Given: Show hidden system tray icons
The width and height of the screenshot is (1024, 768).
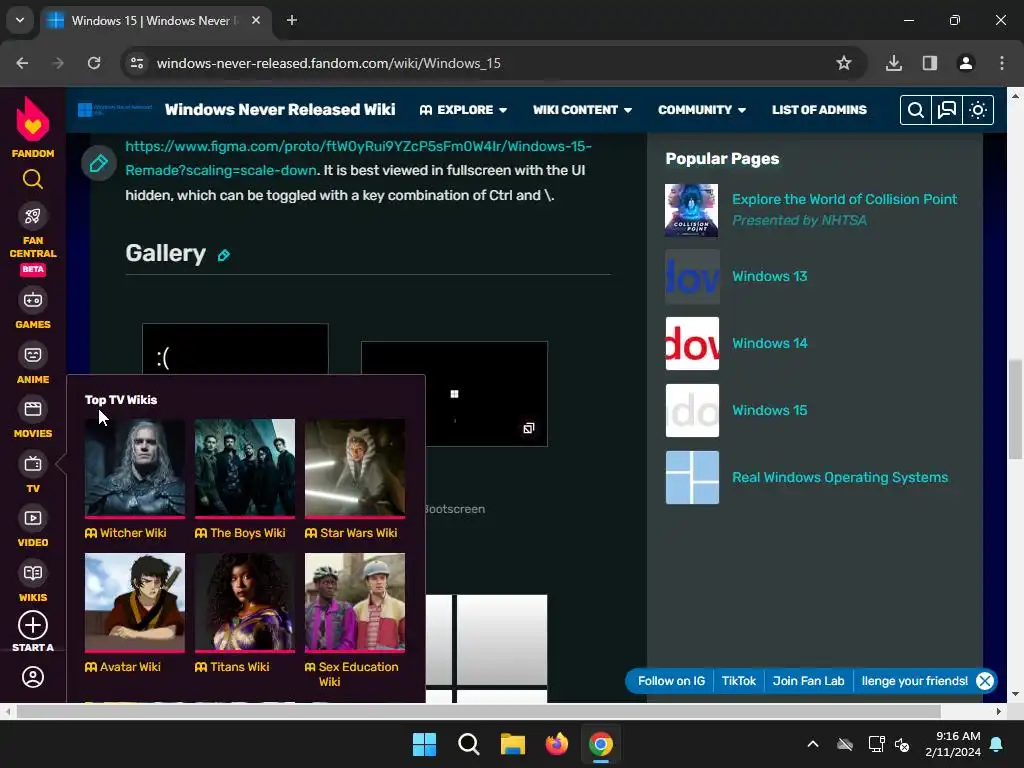Looking at the screenshot, I should 813,744.
